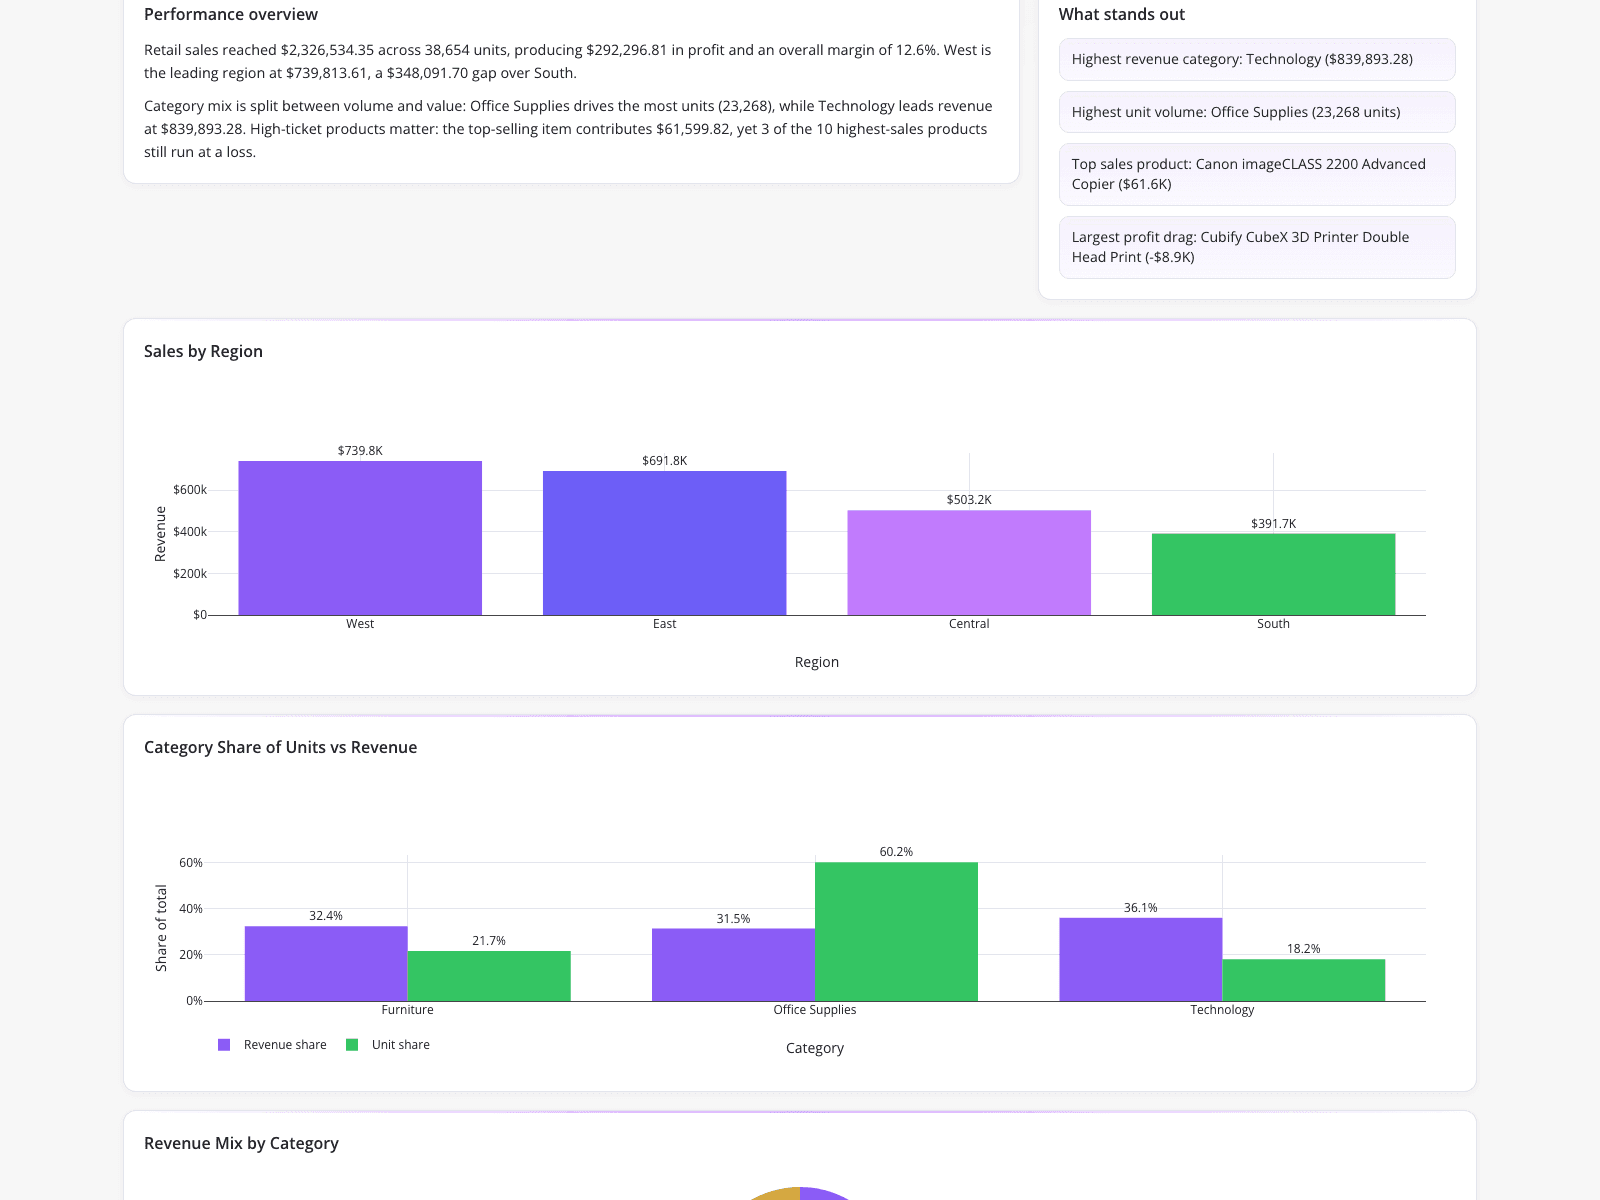Screen dimensions: 1600x1200
Task: Select Furniture's purple revenue share bar
Action: click(326, 964)
